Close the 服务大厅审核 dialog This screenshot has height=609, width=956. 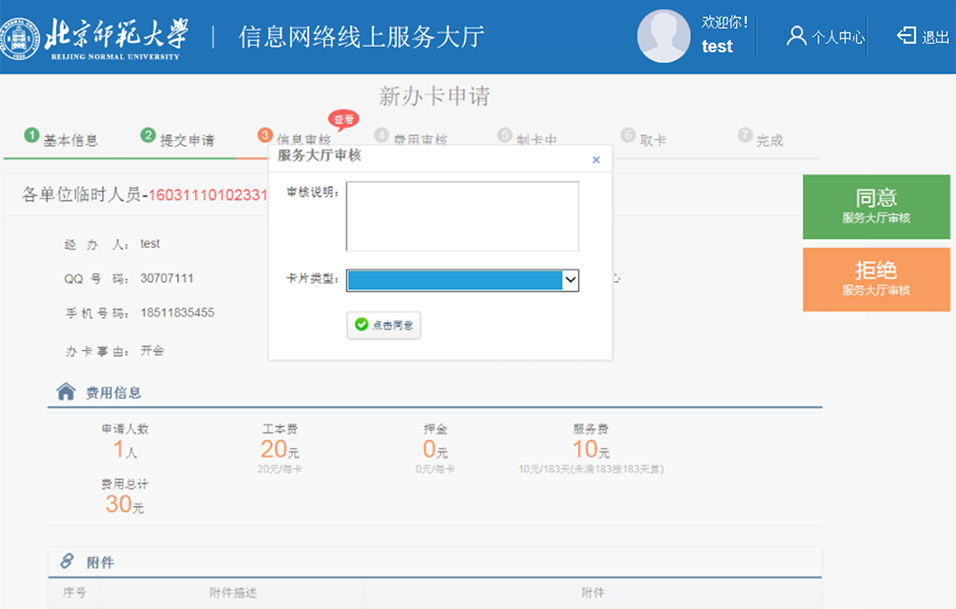(x=596, y=159)
